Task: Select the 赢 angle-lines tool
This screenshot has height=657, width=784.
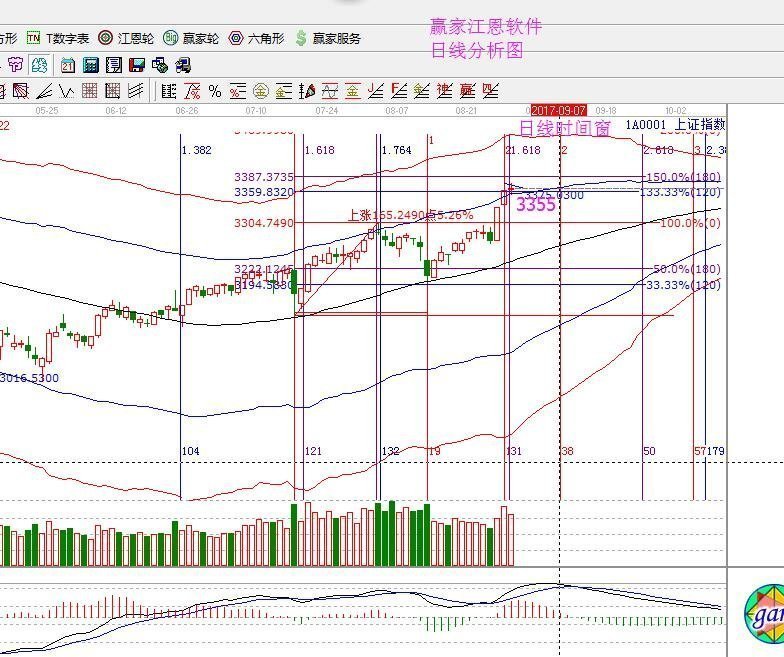Action: pyautogui.click(x=468, y=91)
